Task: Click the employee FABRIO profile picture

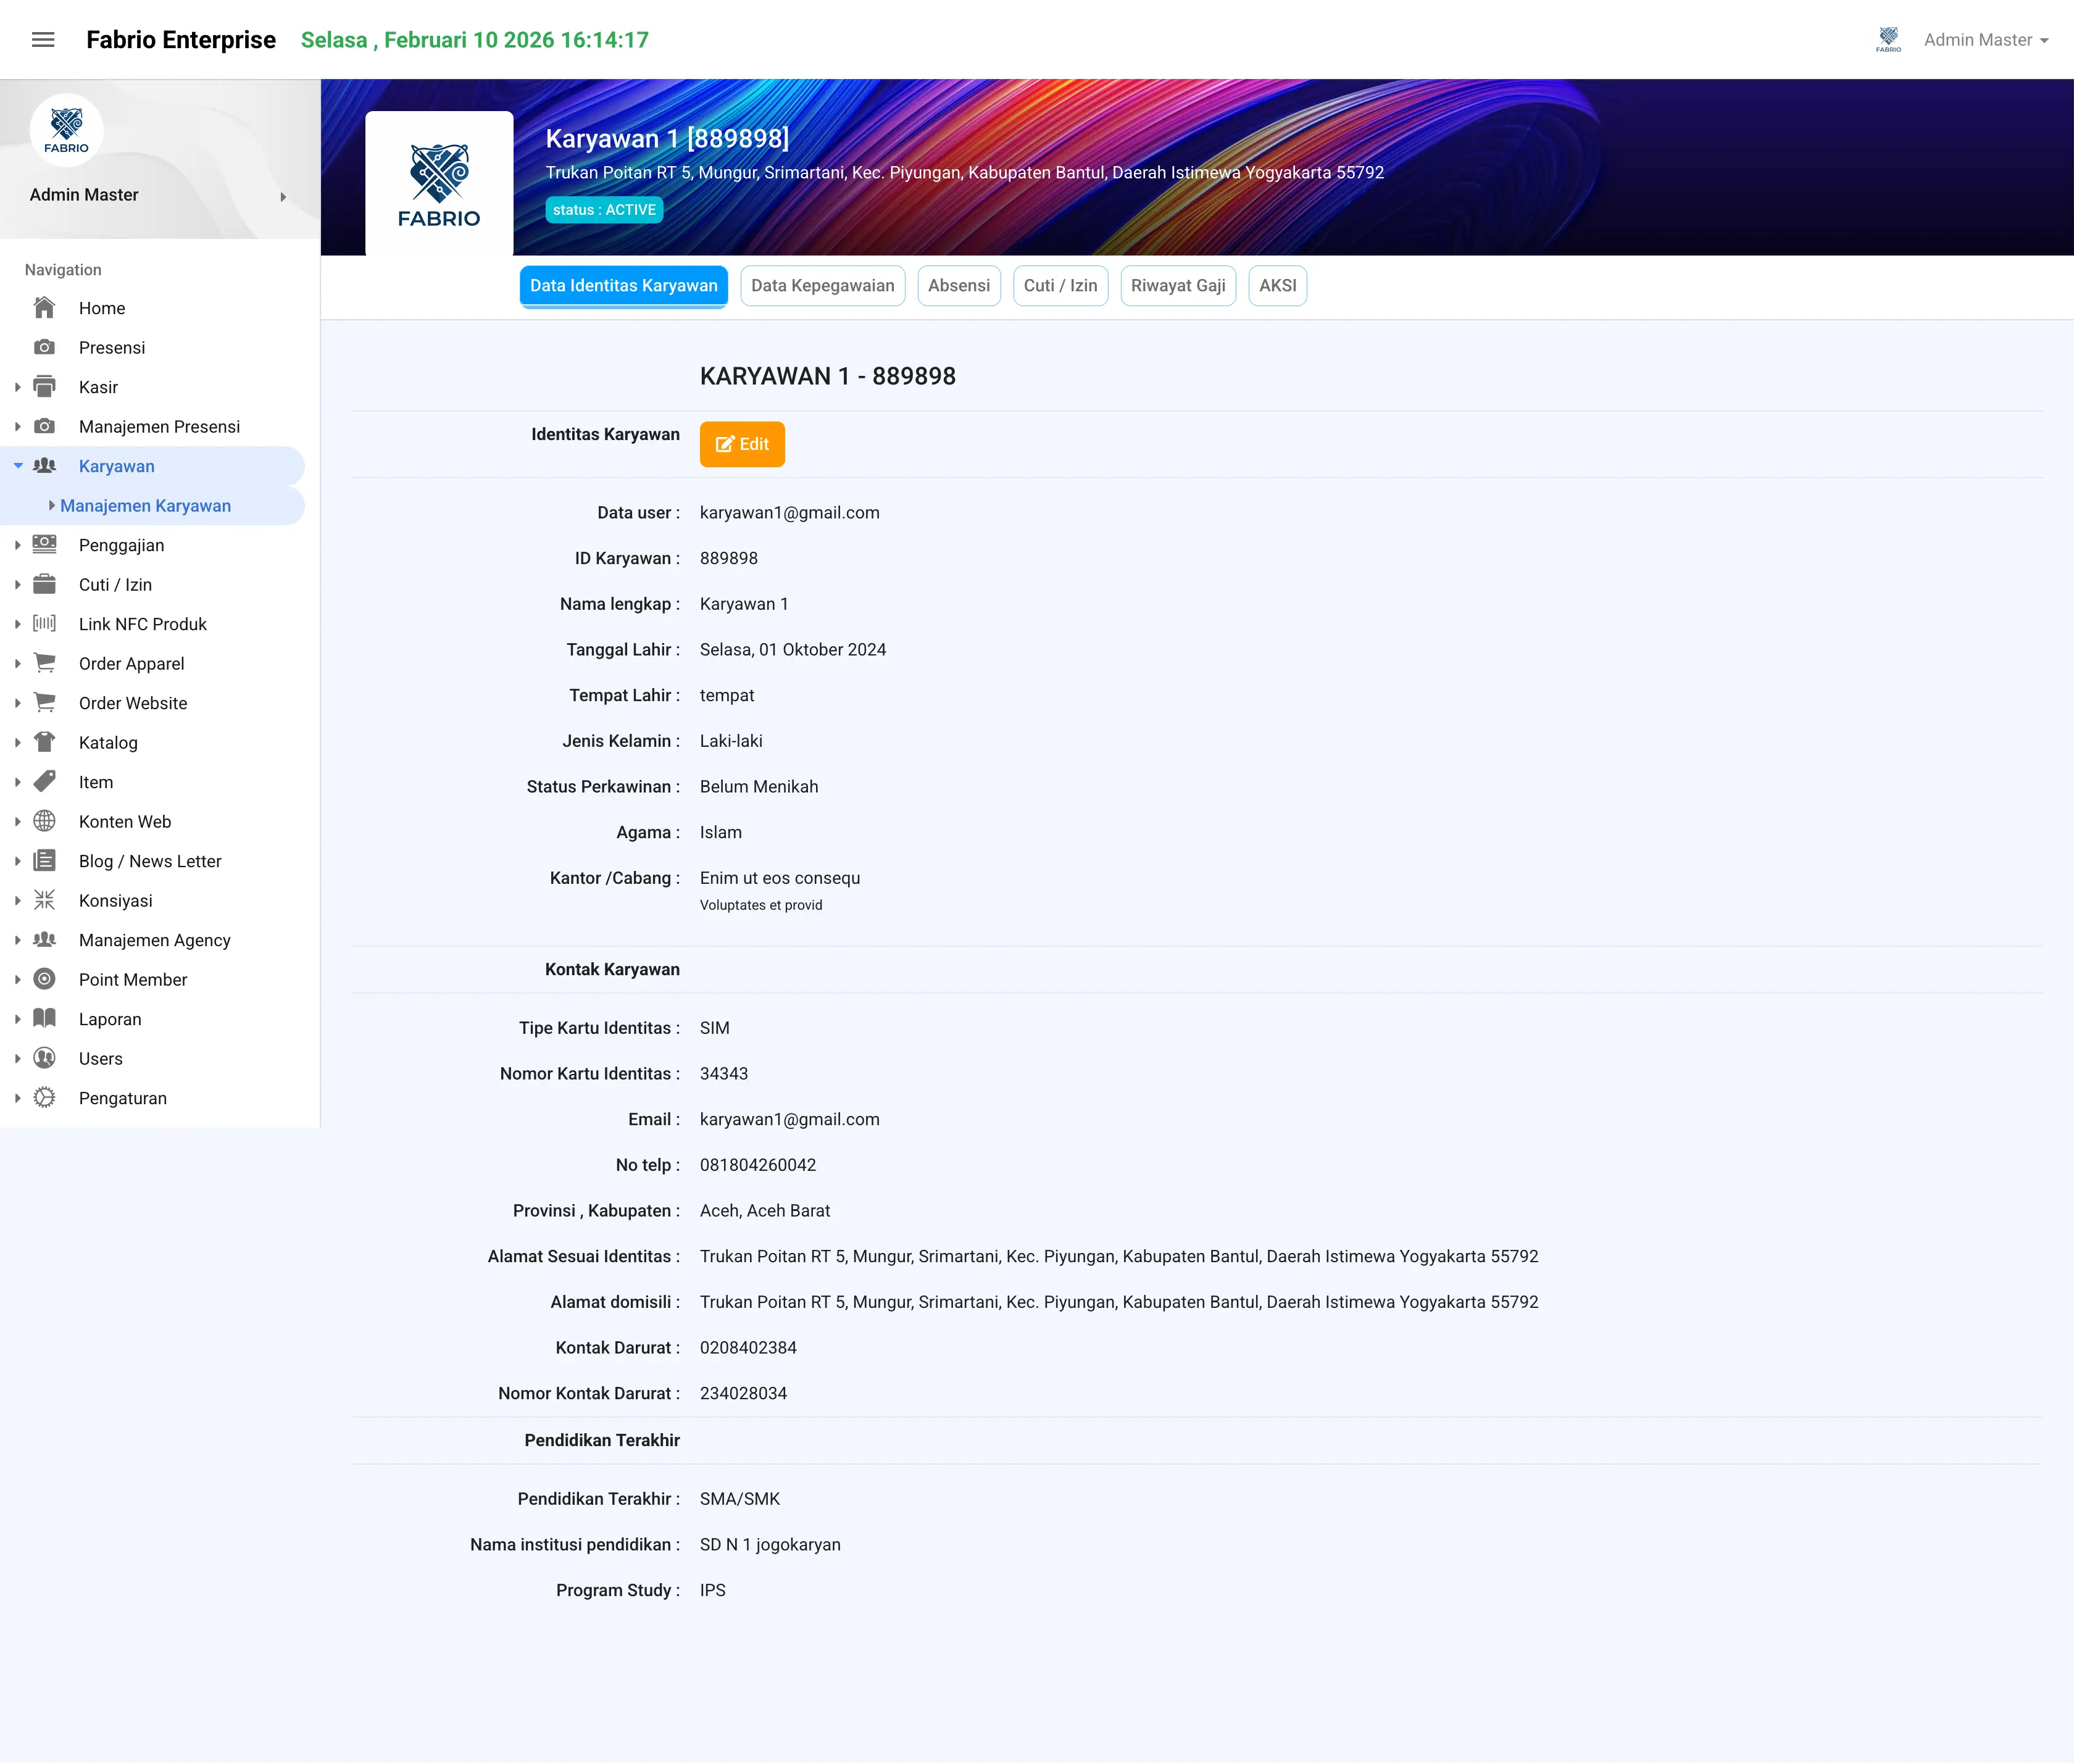Action: click(x=439, y=183)
